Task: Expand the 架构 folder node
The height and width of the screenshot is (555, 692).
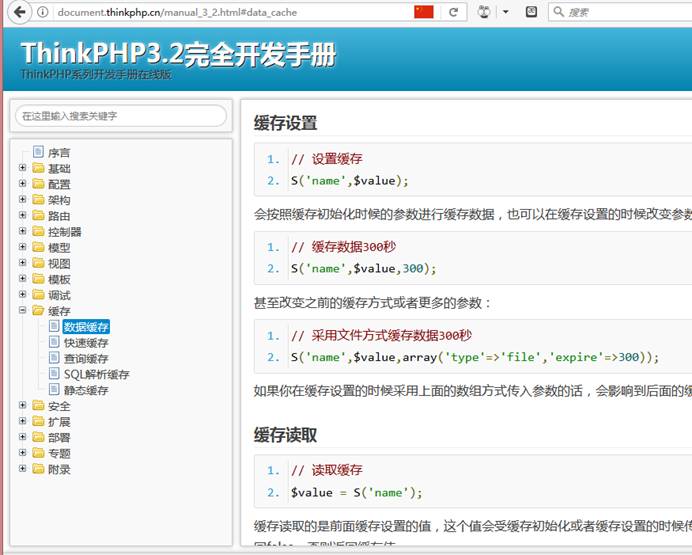Action: coord(23,199)
